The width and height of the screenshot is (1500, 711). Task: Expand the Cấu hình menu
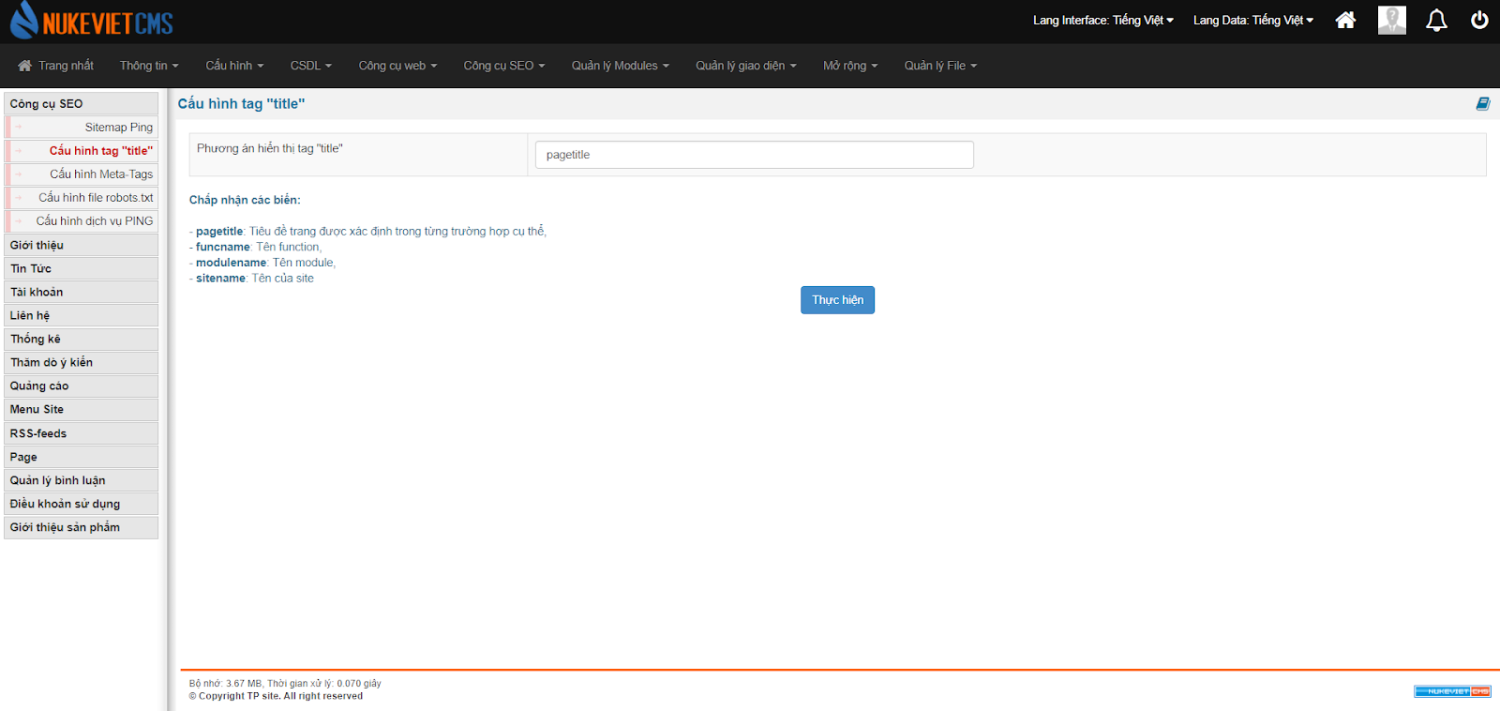coord(235,66)
